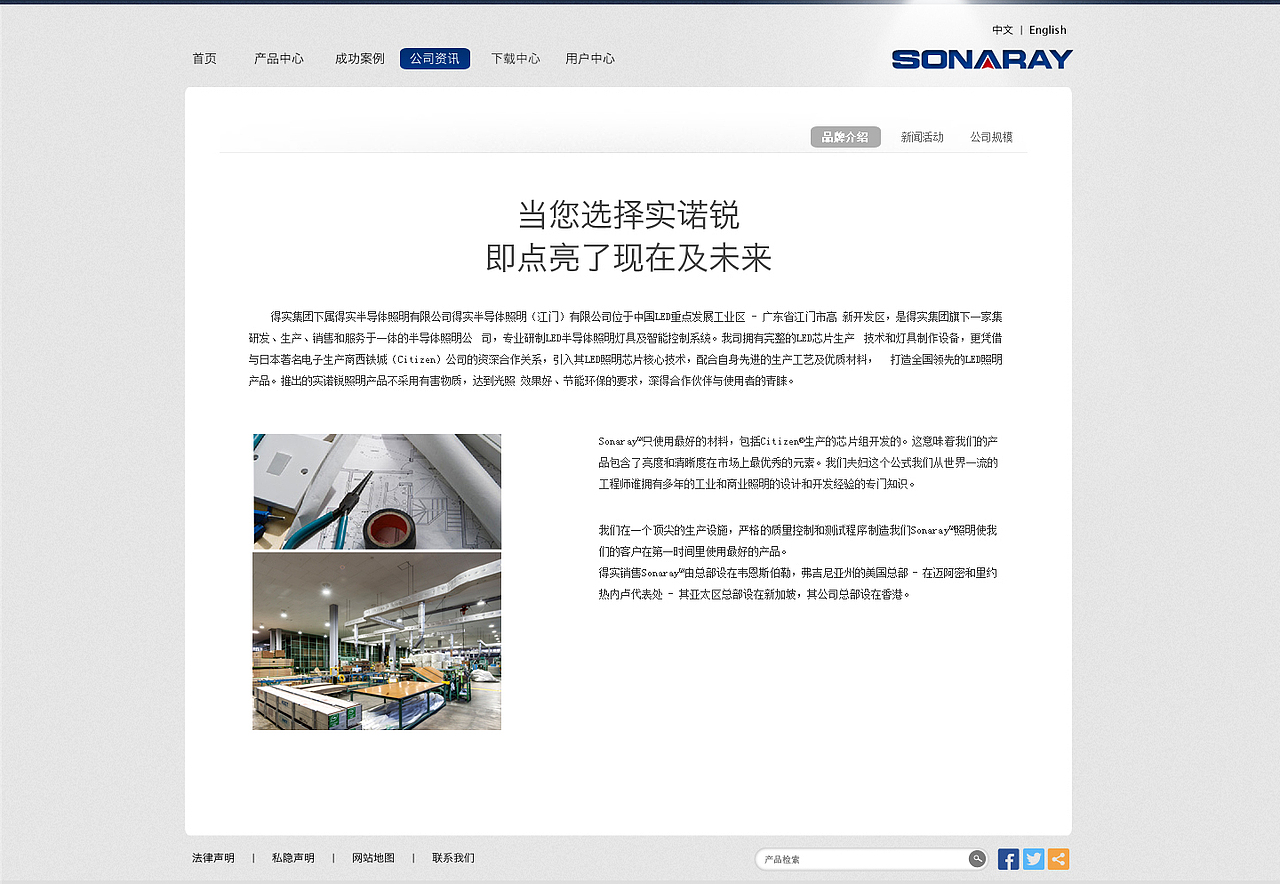Open the 网站地图 footer link

pyautogui.click(x=373, y=858)
